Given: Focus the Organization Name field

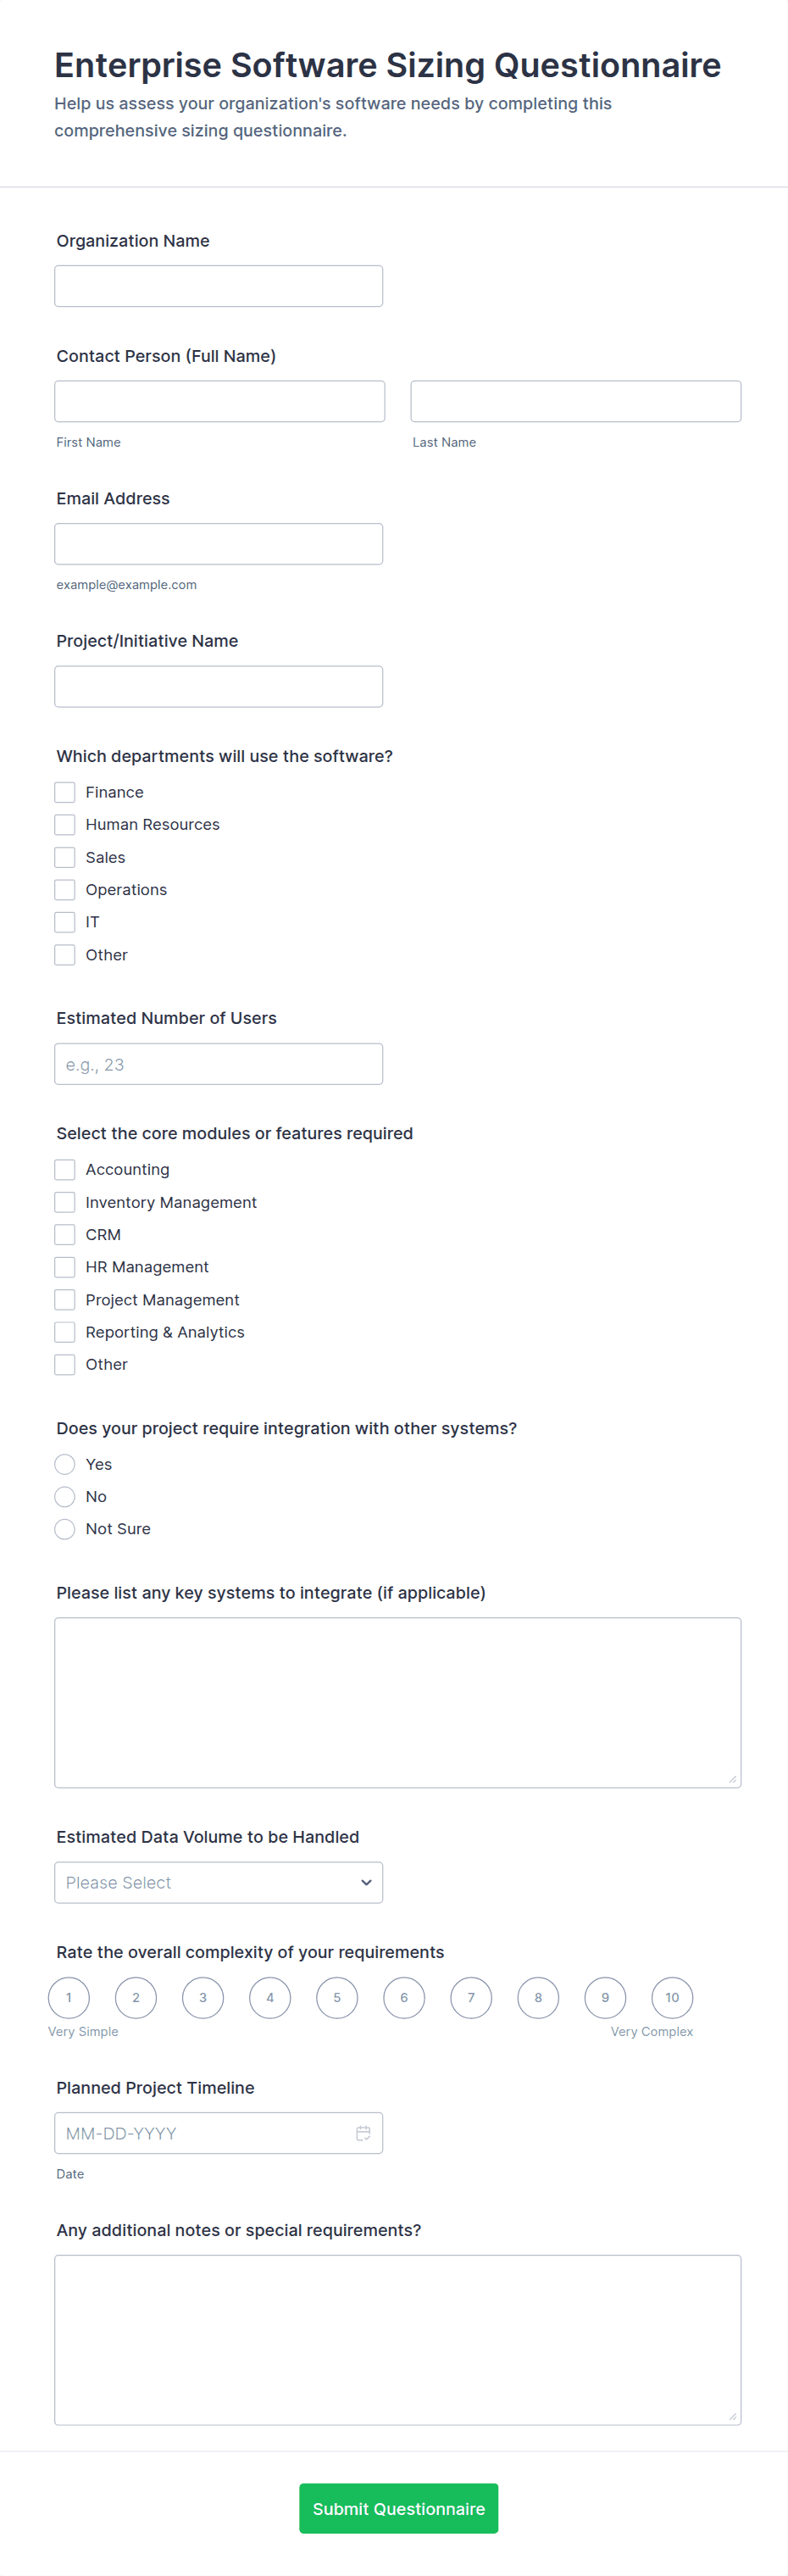Looking at the screenshot, I should (218, 286).
